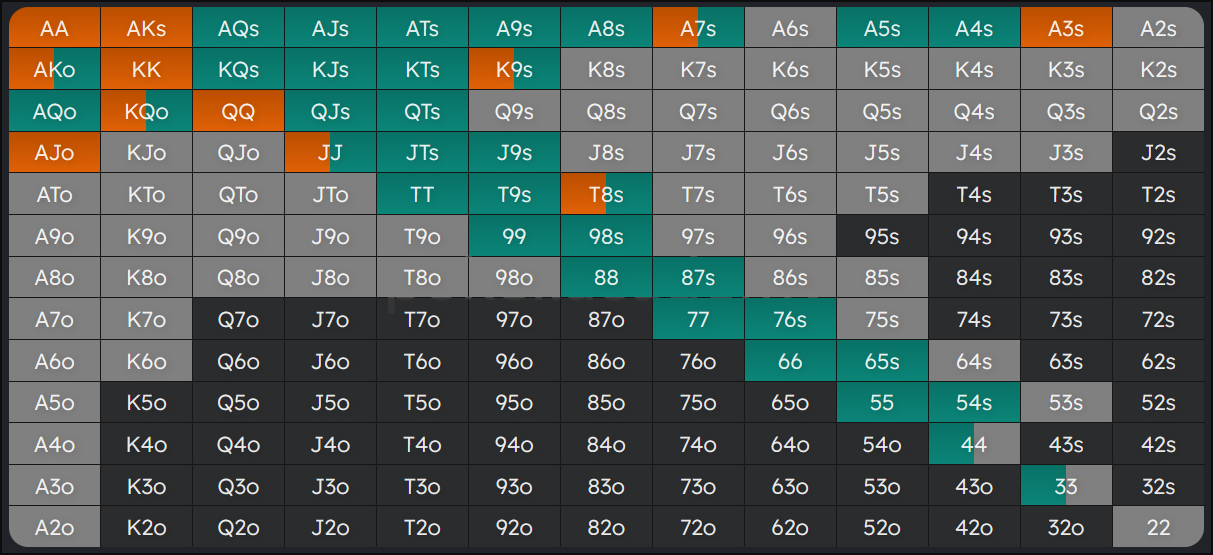Click the 22 cell at bottom right
Image resolution: width=1213 pixels, height=555 pixels.
1158,527
